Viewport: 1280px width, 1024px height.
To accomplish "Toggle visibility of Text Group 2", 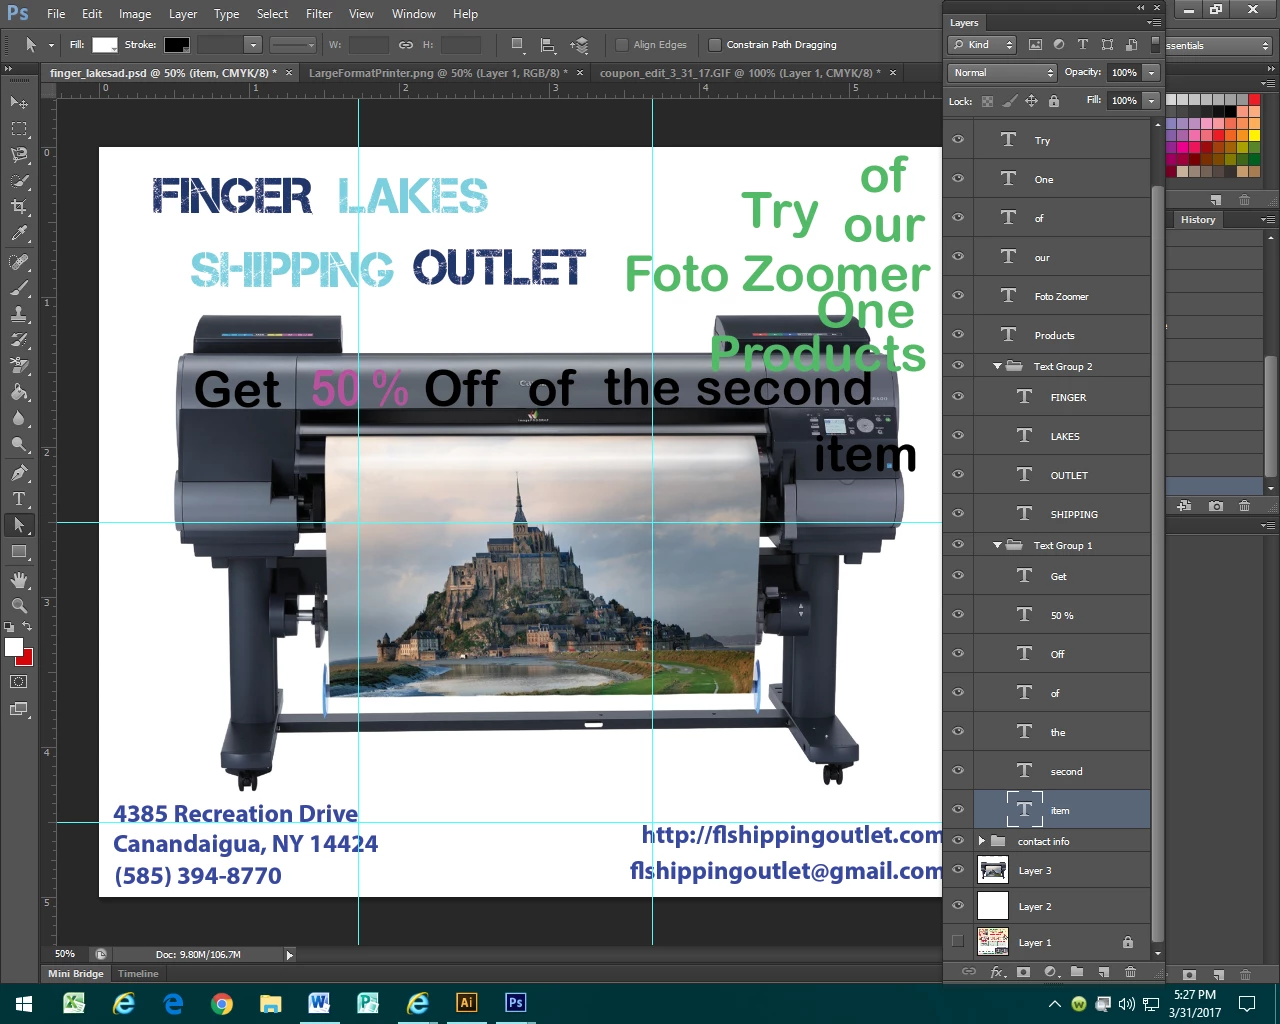I will click(x=958, y=366).
